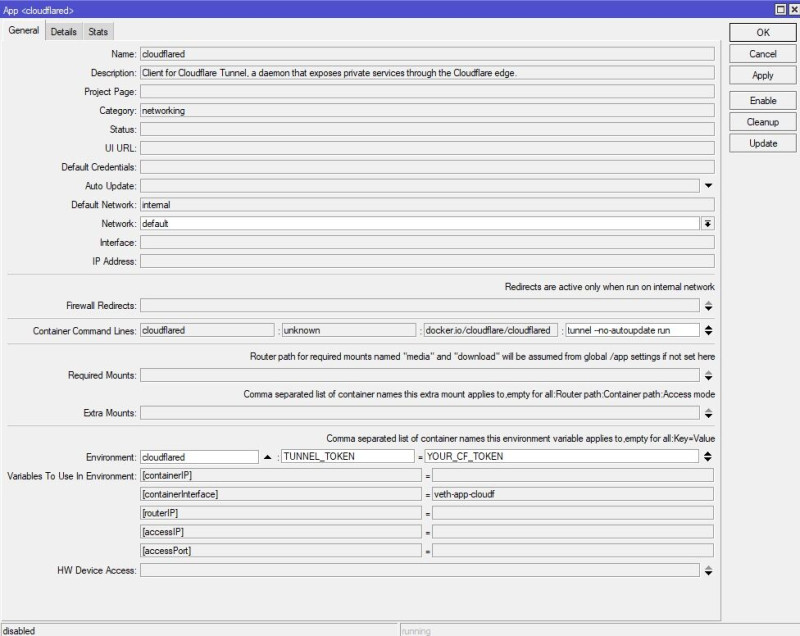The height and width of the screenshot is (636, 800).
Task: Open the Network dropdown list
Action: 708,223
